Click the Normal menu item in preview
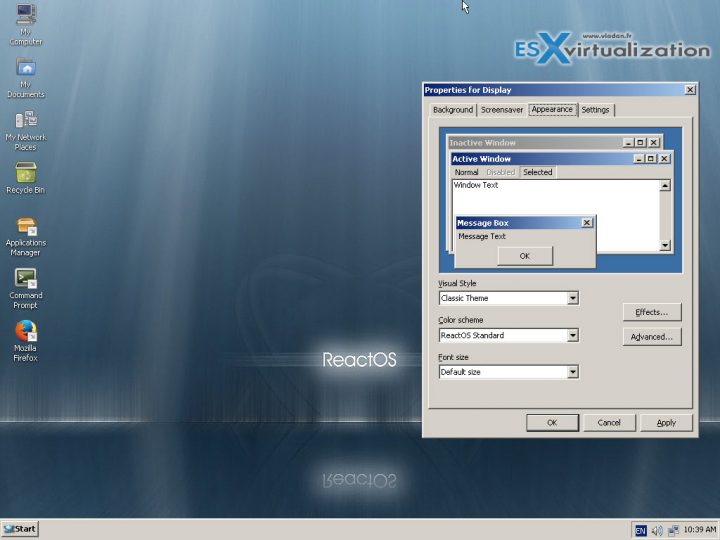 [467, 172]
